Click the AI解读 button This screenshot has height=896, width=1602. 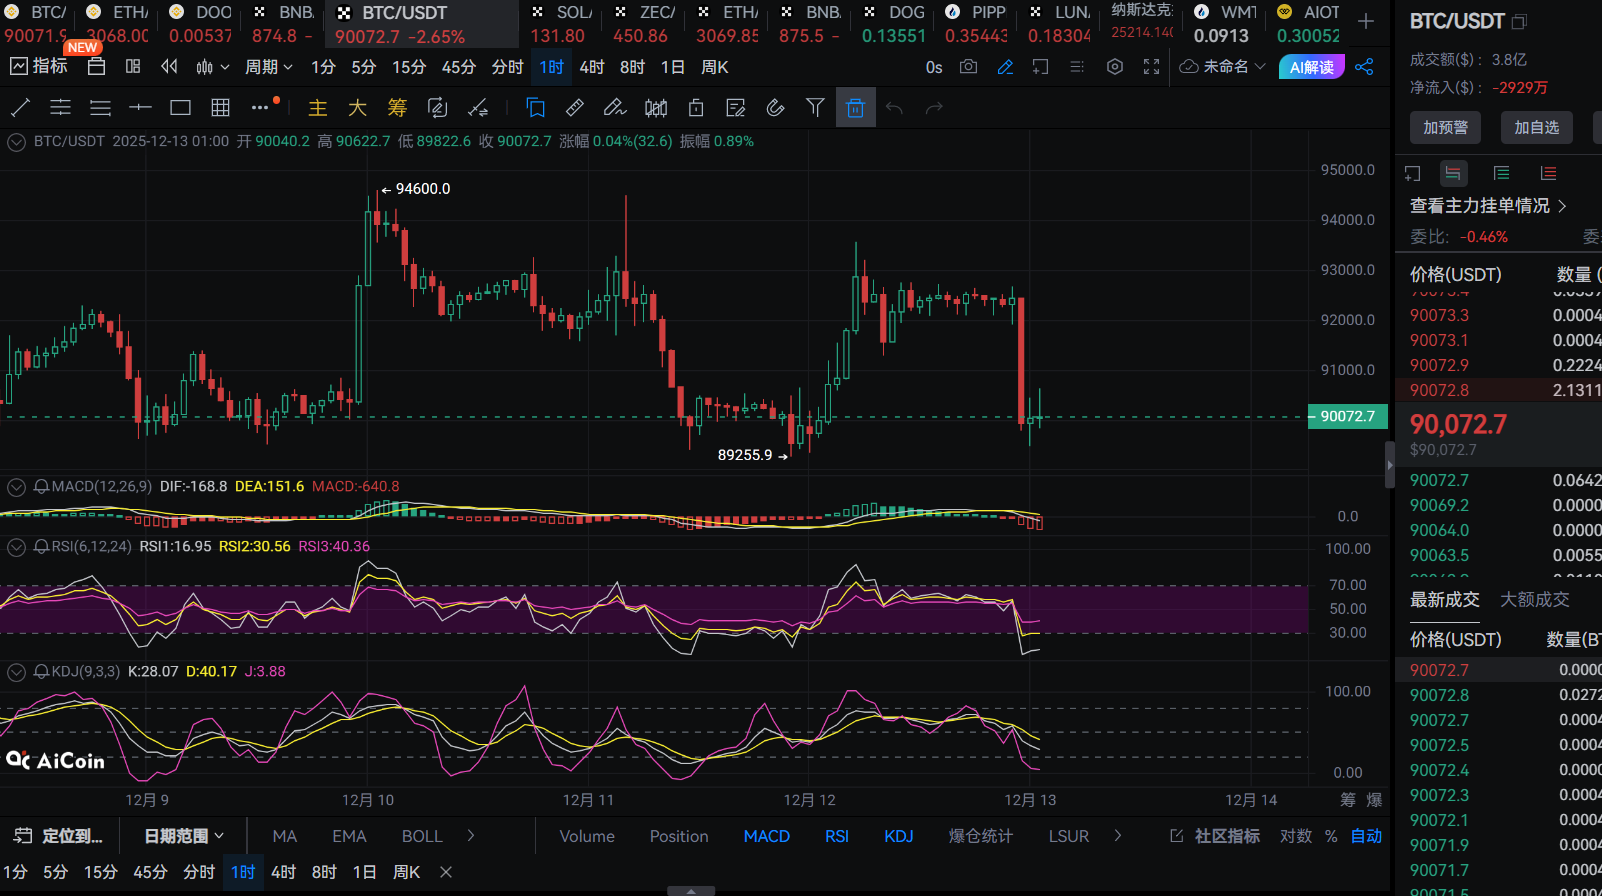pyautogui.click(x=1311, y=67)
